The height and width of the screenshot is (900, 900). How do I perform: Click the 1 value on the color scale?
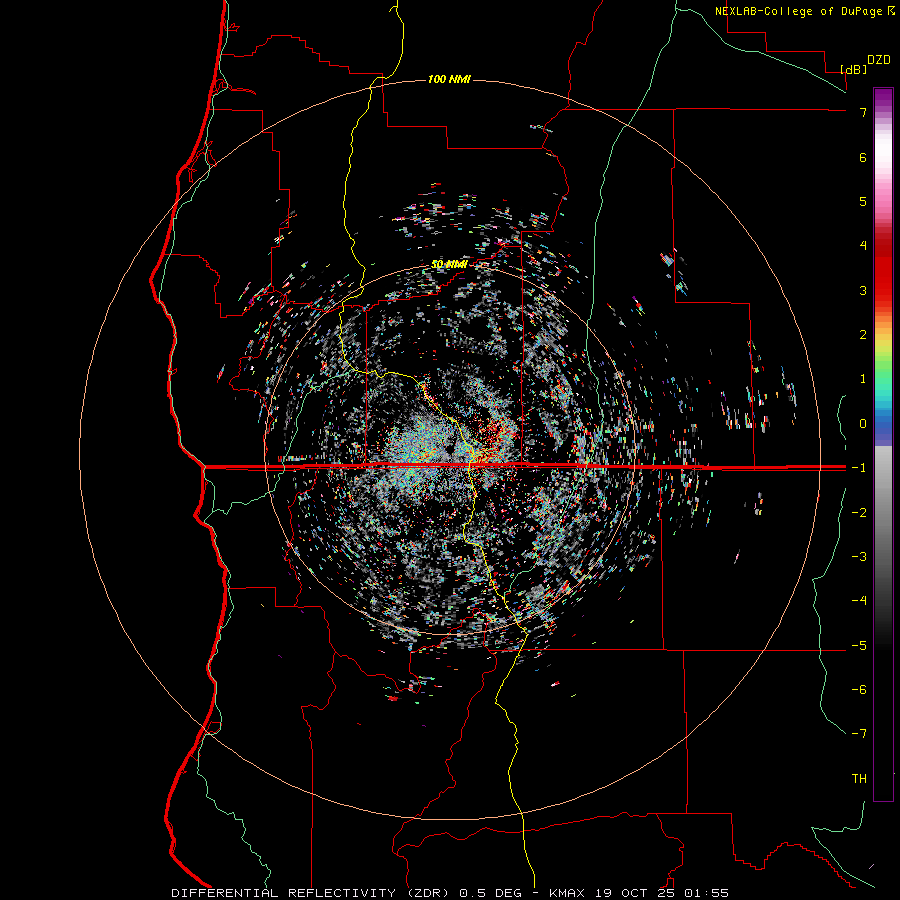tap(863, 379)
